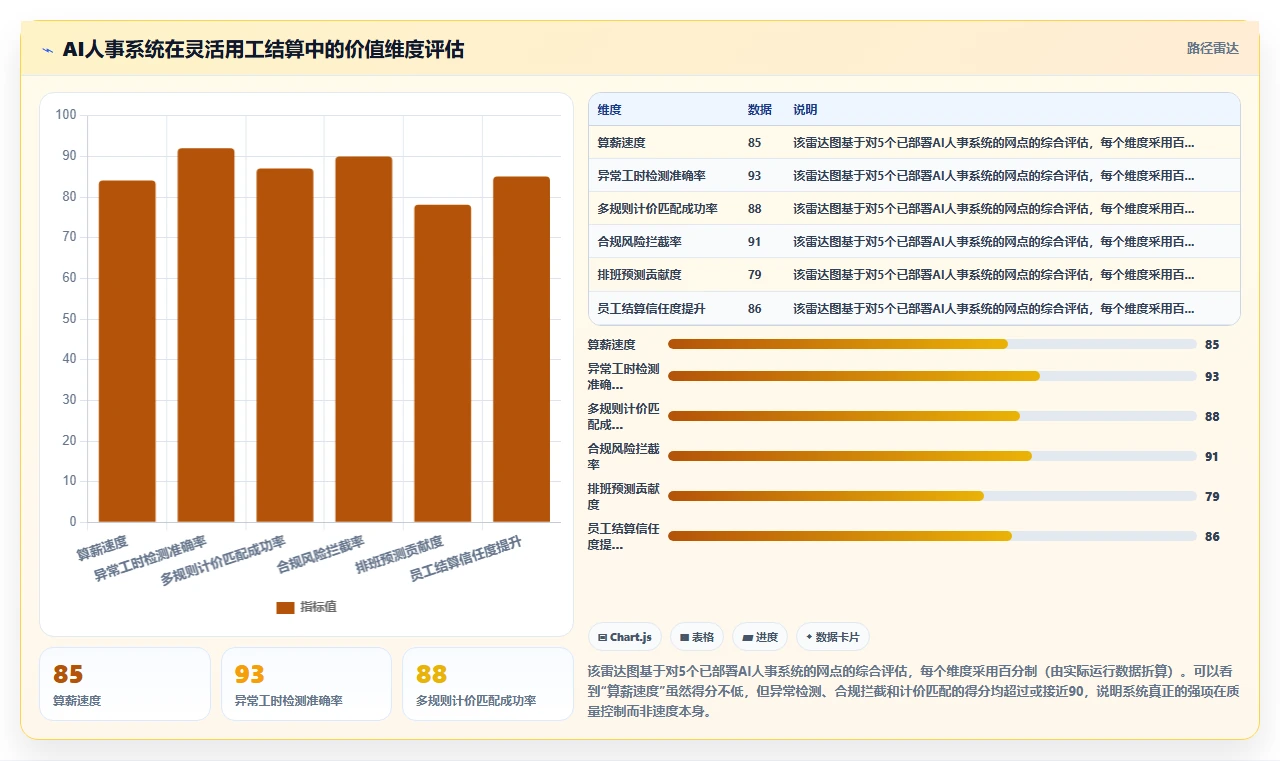
Task: Open the 88 多规则计价匹配成功率 data card
Action: [x=488, y=684]
